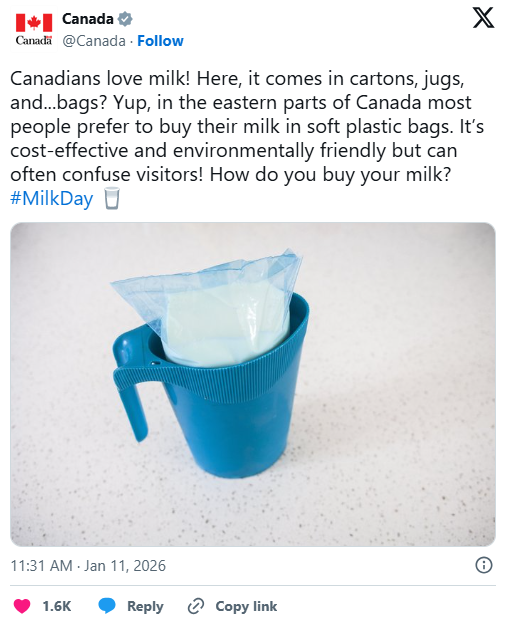507x621 pixels.
Task: Click the reply speech bubble icon
Action: pyautogui.click(x=107, y=606)
